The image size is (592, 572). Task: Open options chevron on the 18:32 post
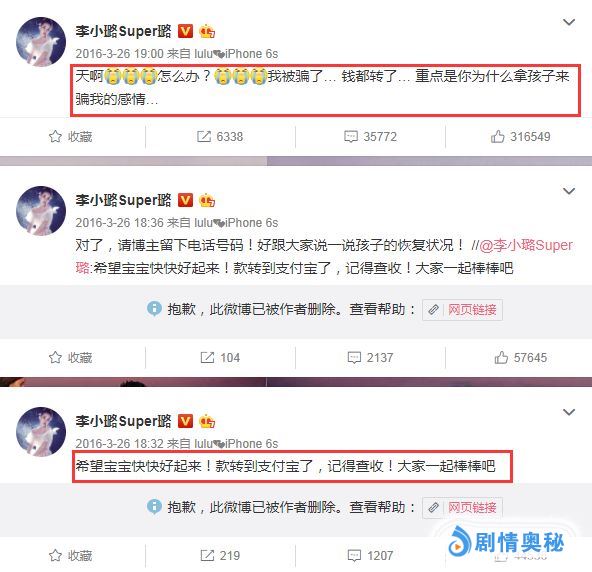pos(569,412)
